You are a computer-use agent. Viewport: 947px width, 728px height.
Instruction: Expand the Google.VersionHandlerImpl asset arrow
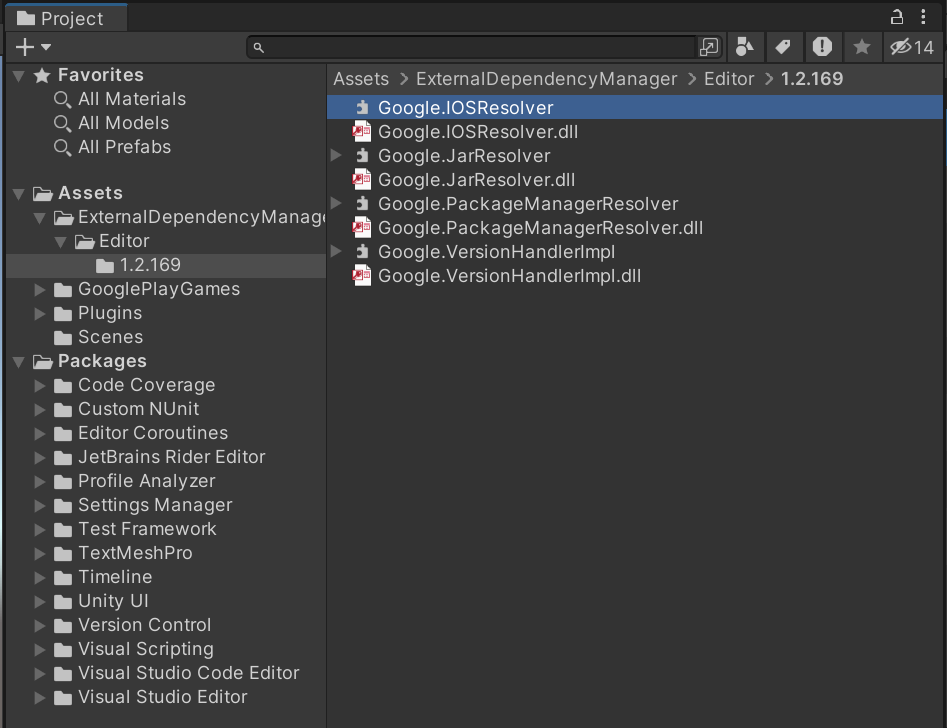pyautogui.click(x=337, y=252)
